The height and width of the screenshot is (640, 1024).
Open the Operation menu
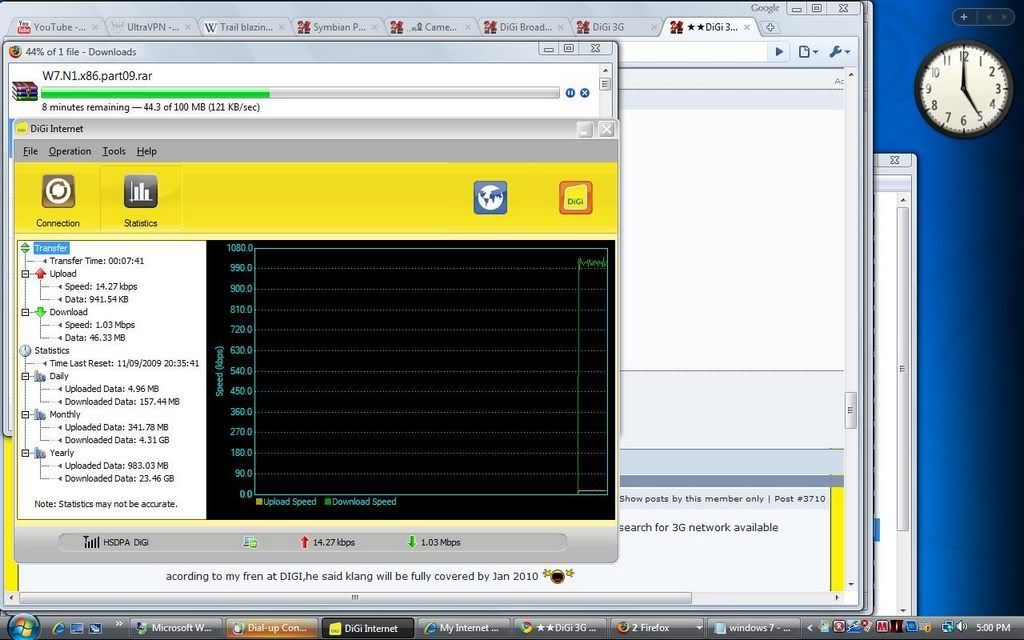70,152
